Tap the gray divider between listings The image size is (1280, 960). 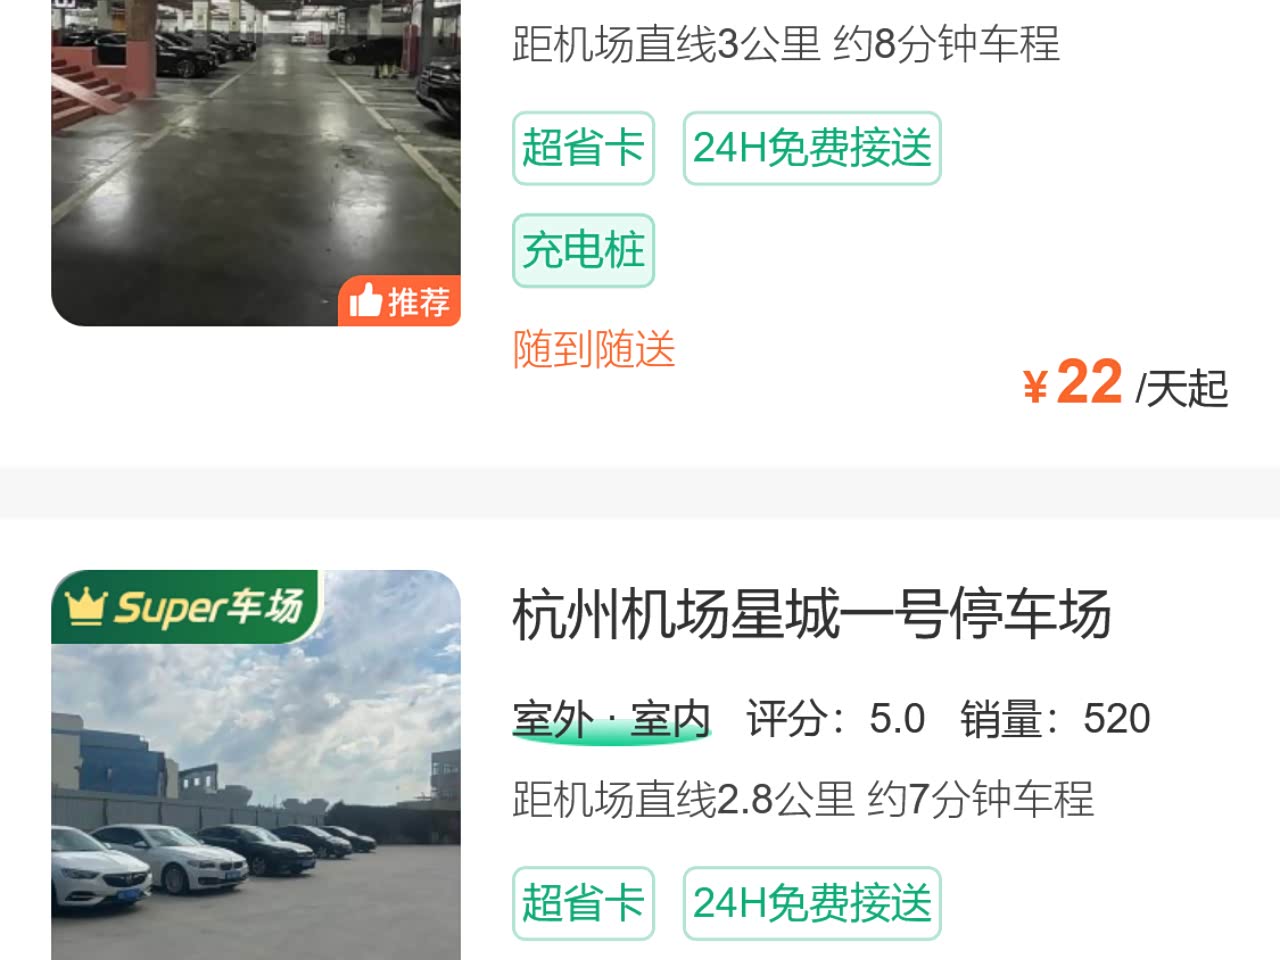(640, 492)
